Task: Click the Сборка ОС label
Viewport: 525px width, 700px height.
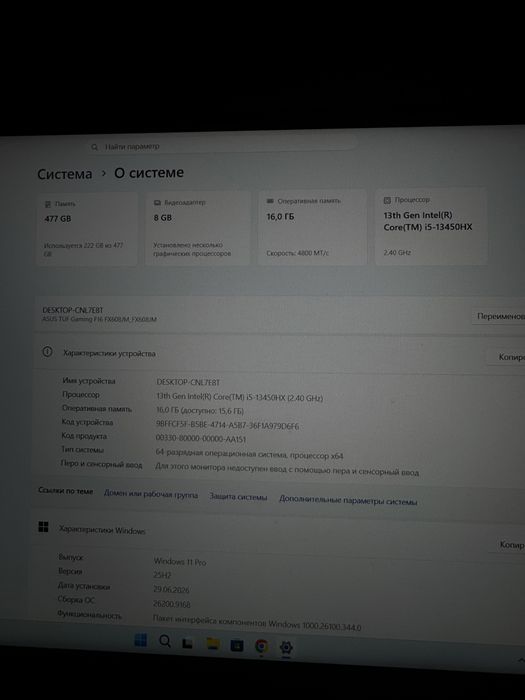Action: coord(76,600)
